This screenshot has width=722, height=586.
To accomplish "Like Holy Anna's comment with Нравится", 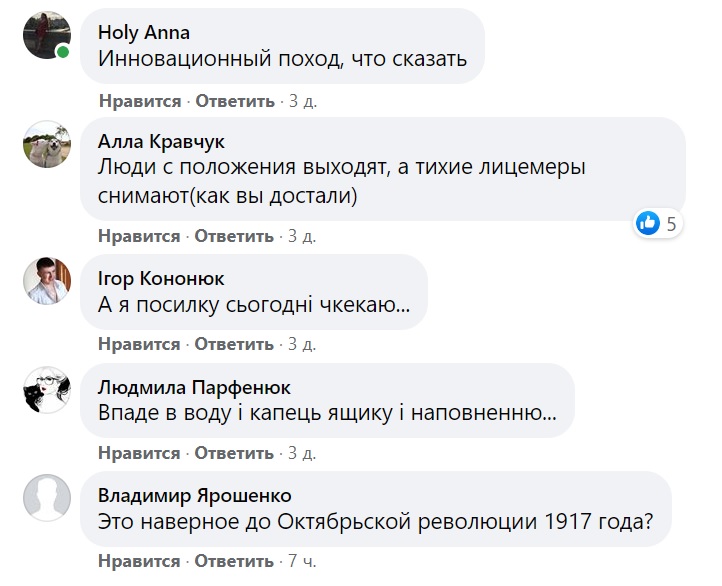I will (140, 101).
